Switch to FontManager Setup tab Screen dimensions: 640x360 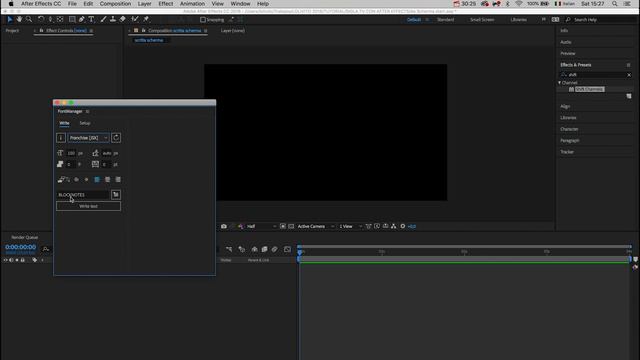85,123
